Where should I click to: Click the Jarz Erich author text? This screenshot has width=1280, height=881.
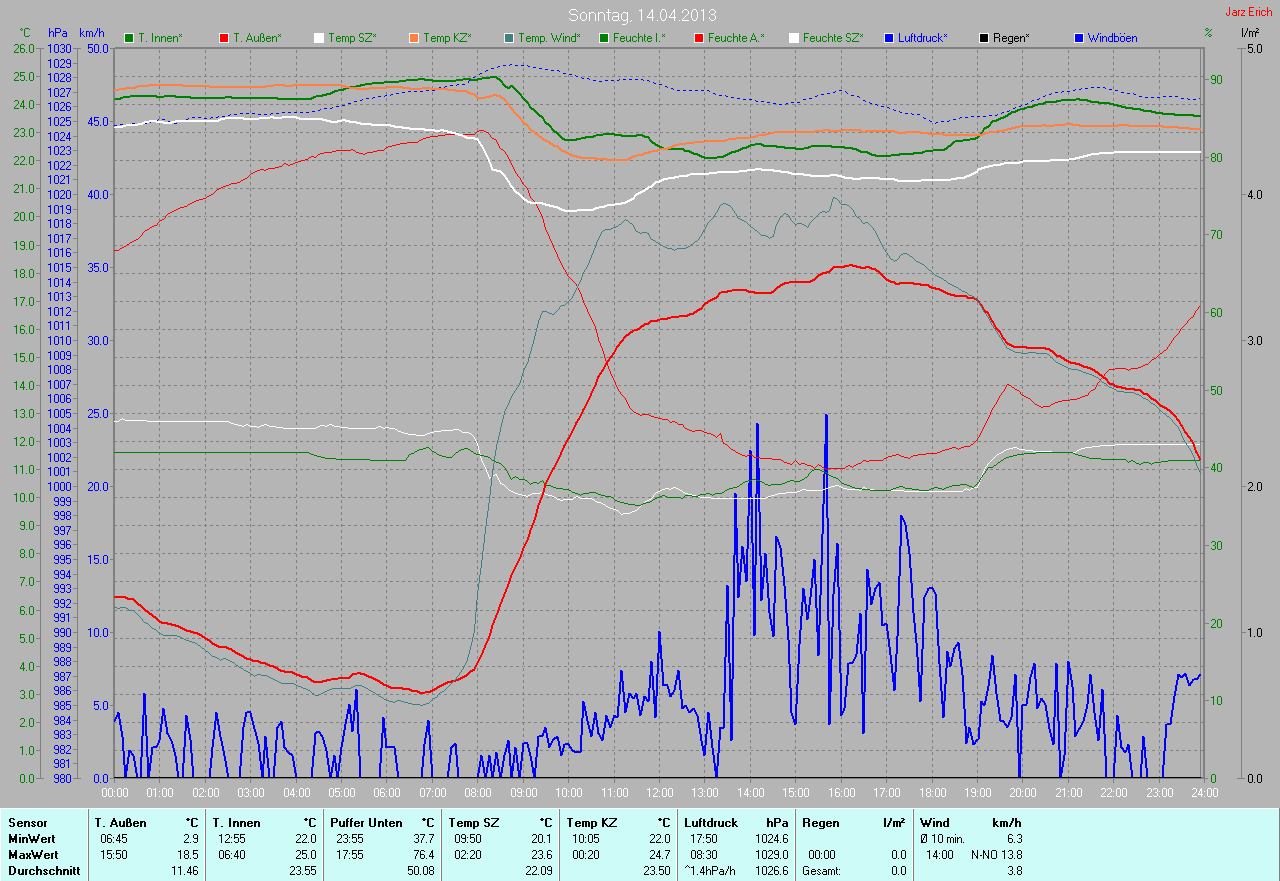coord(1248,12)
